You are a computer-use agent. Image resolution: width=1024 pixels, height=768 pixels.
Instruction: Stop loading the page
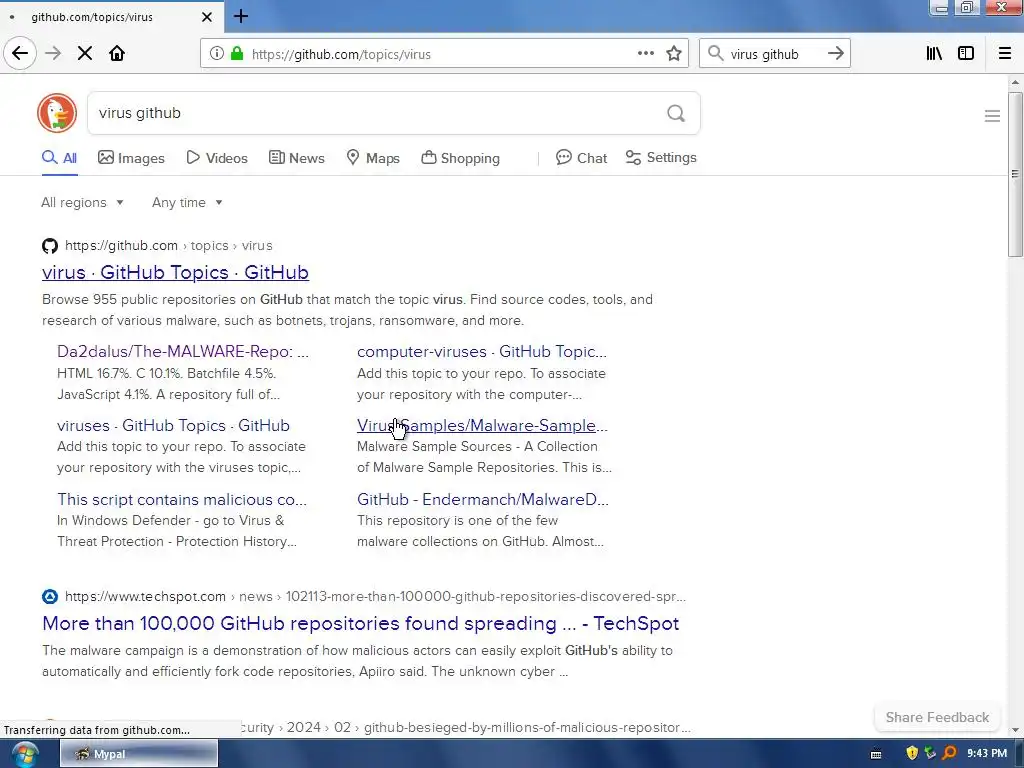(85, 54)
